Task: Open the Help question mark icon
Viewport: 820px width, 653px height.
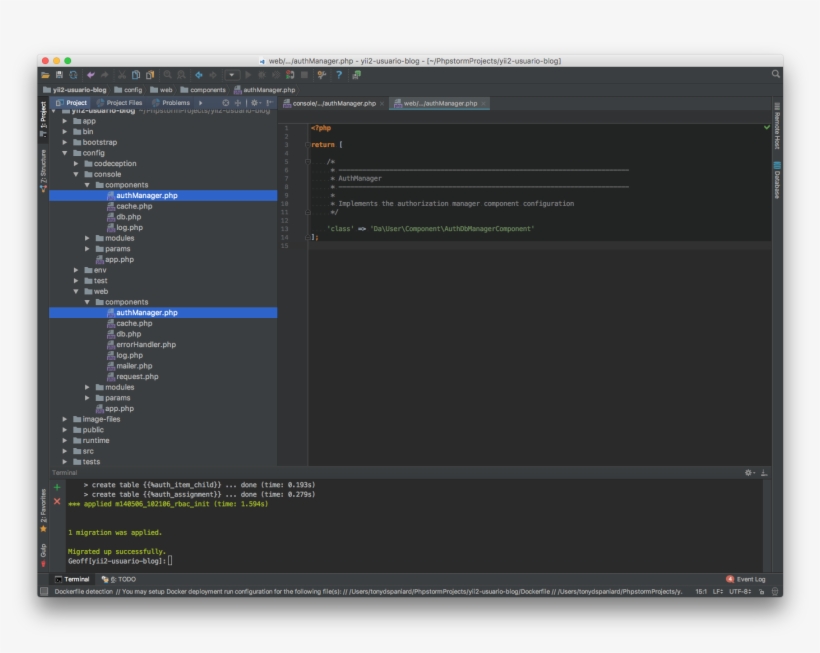Action: pos(339,75)
